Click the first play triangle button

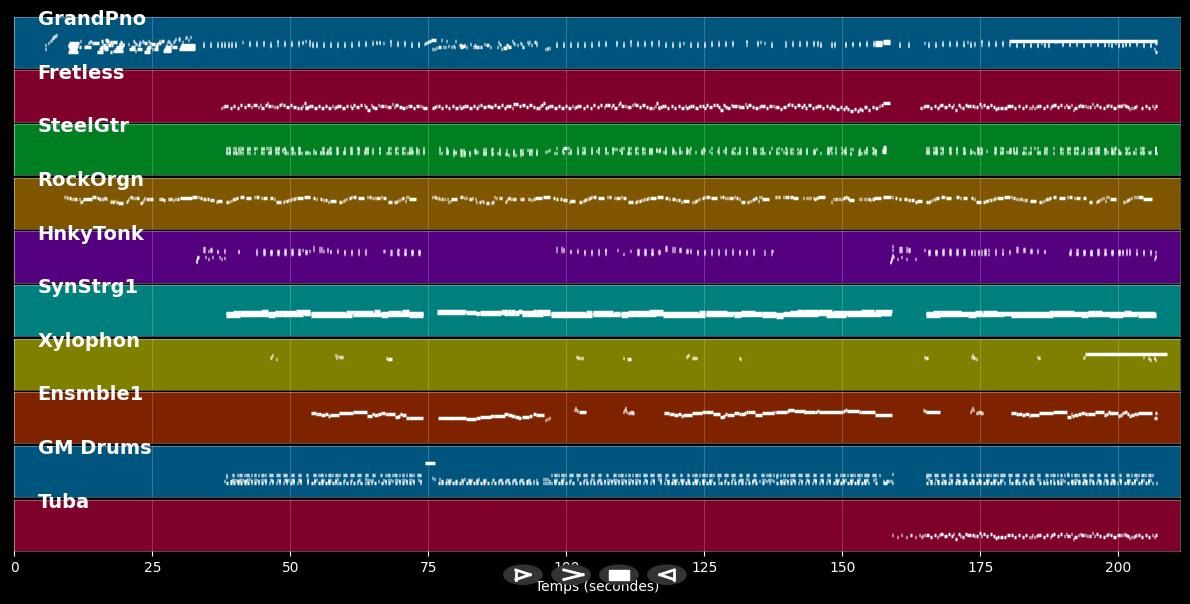pyautogui.click(x=522, y=575)
